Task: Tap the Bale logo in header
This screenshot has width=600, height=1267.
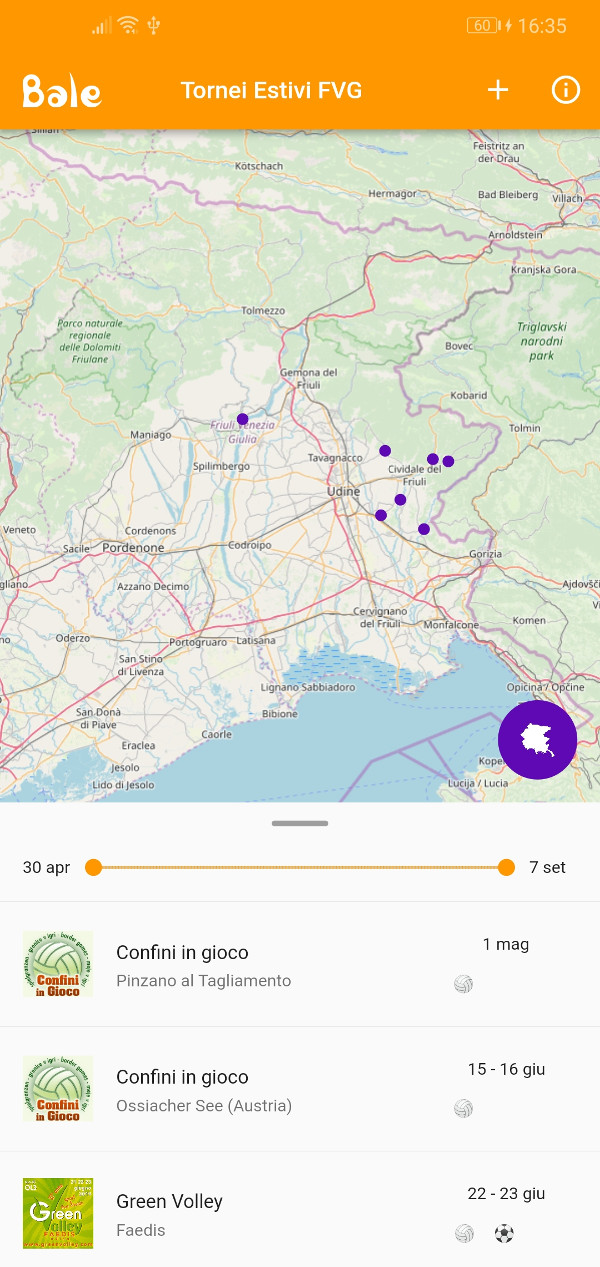Action: click(x=62, y=91)
